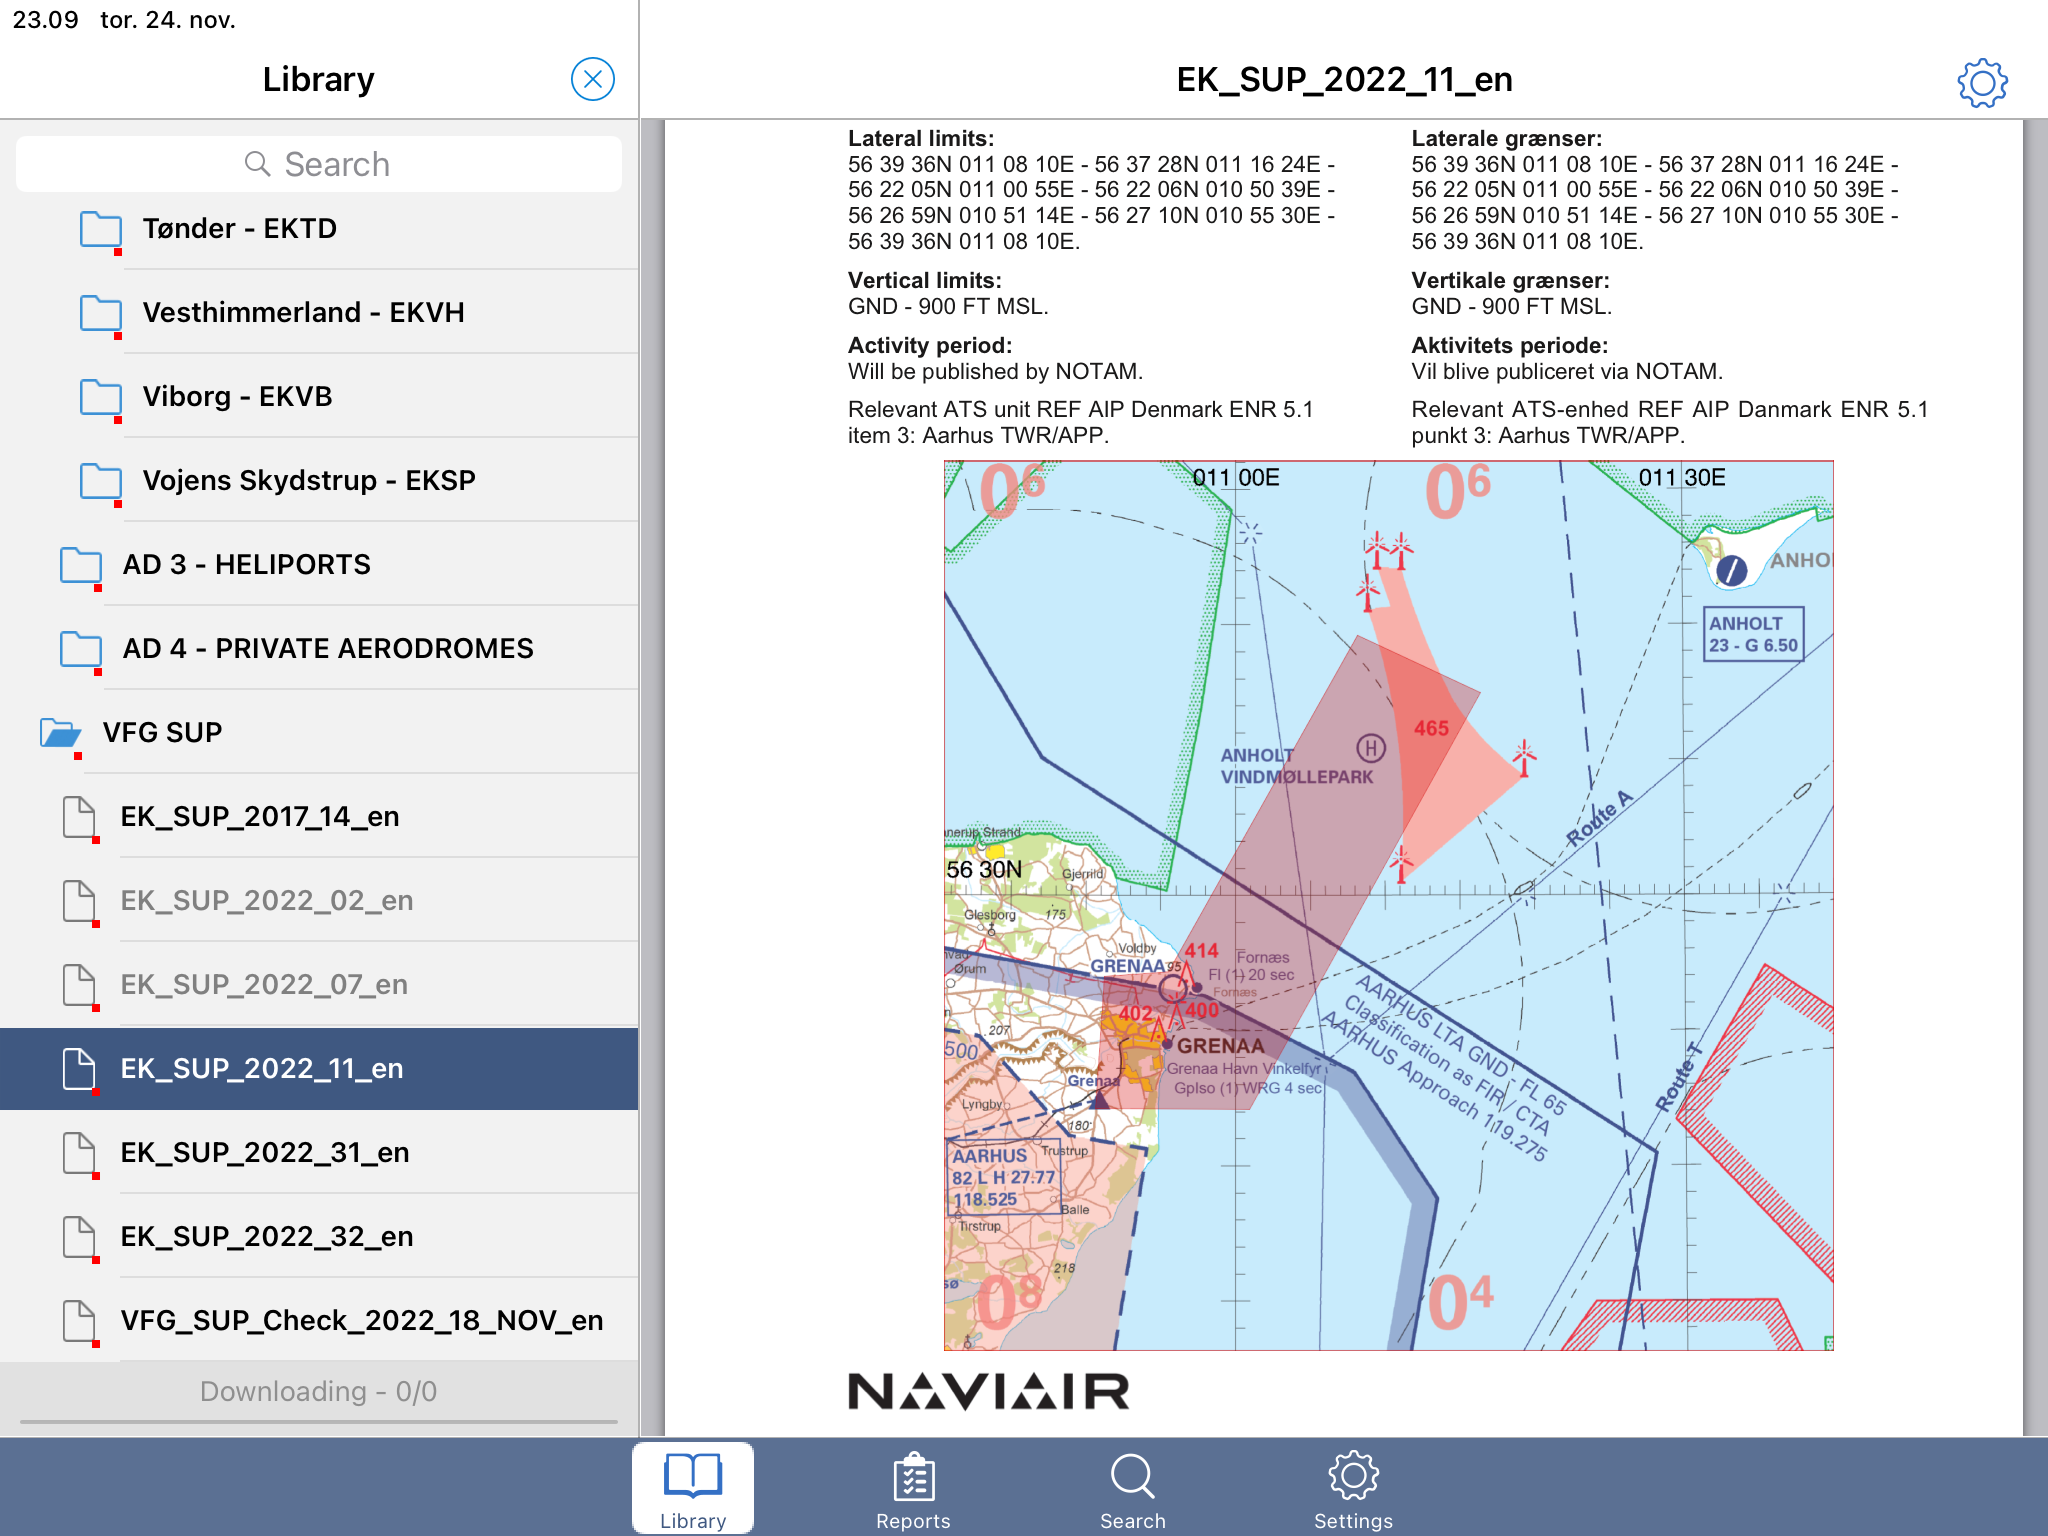
Task: Click the file icon of EK_SUP_2022_32_en
Action: coord(79,1238)
